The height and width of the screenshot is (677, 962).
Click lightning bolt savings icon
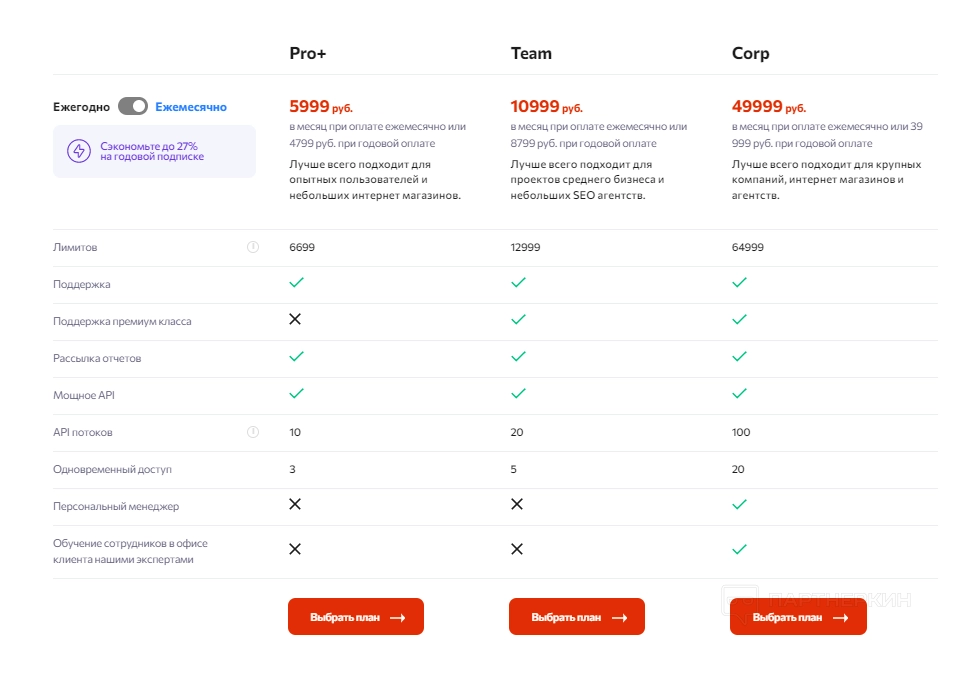coord(78,151)
